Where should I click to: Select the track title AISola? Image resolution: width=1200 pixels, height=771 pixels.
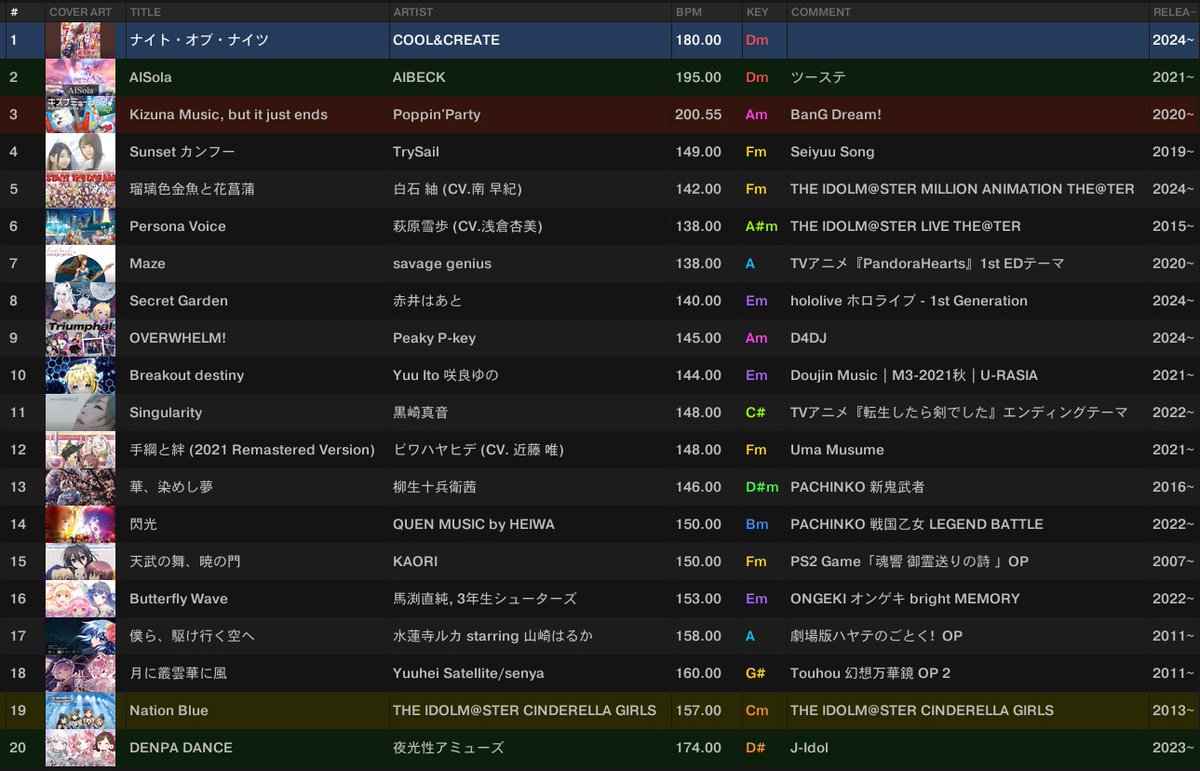151,77
